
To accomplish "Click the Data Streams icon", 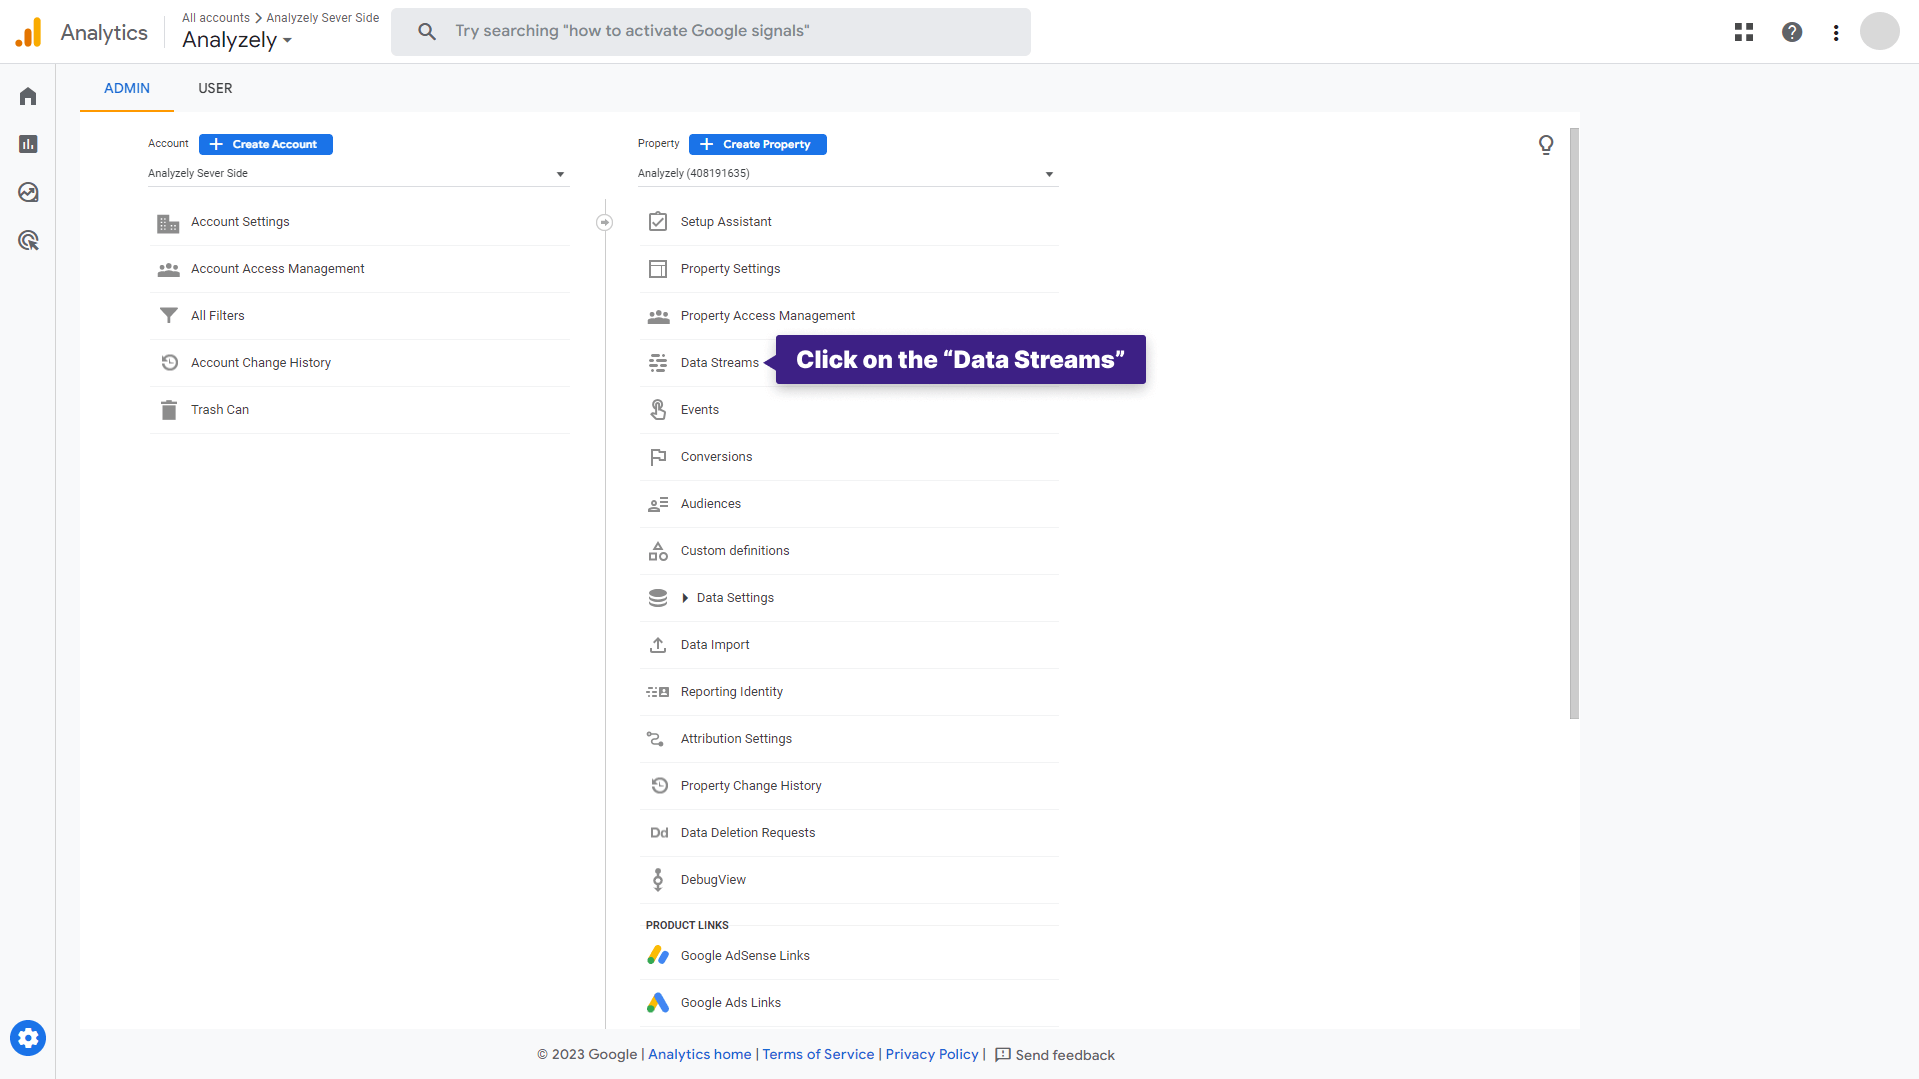I will point(658,363).
